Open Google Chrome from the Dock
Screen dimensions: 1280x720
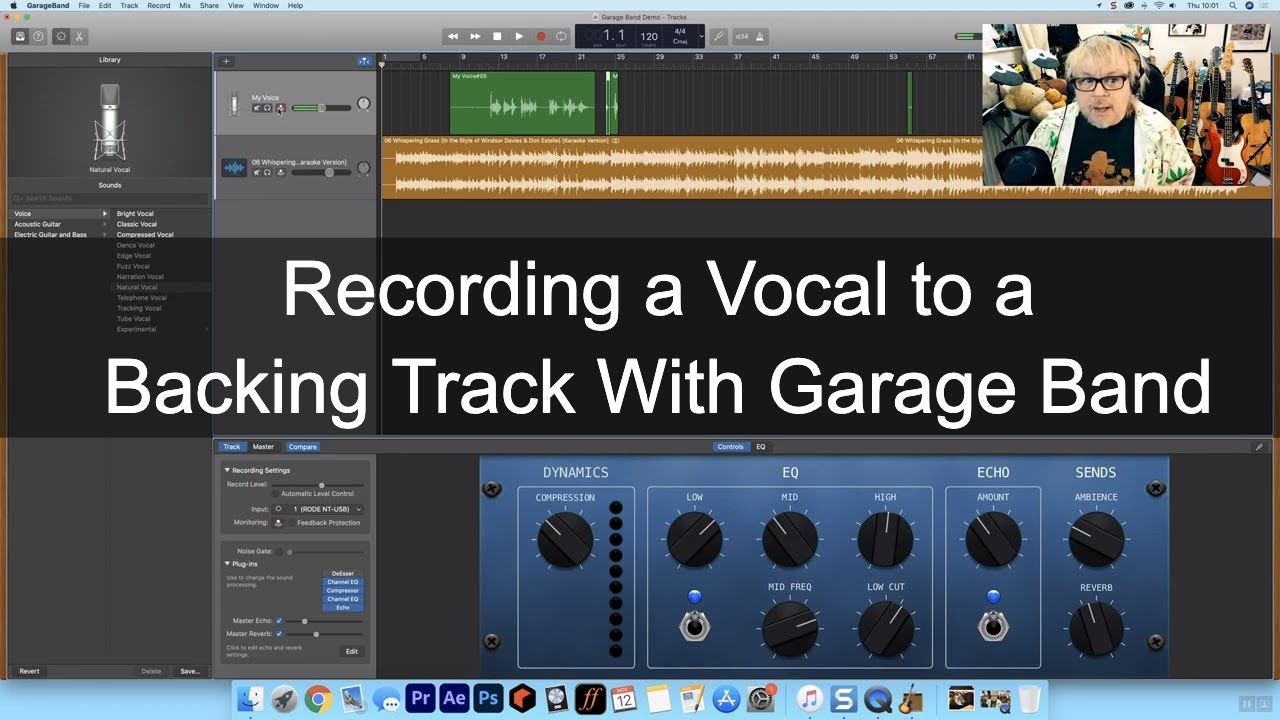click(x=318, y=698)
